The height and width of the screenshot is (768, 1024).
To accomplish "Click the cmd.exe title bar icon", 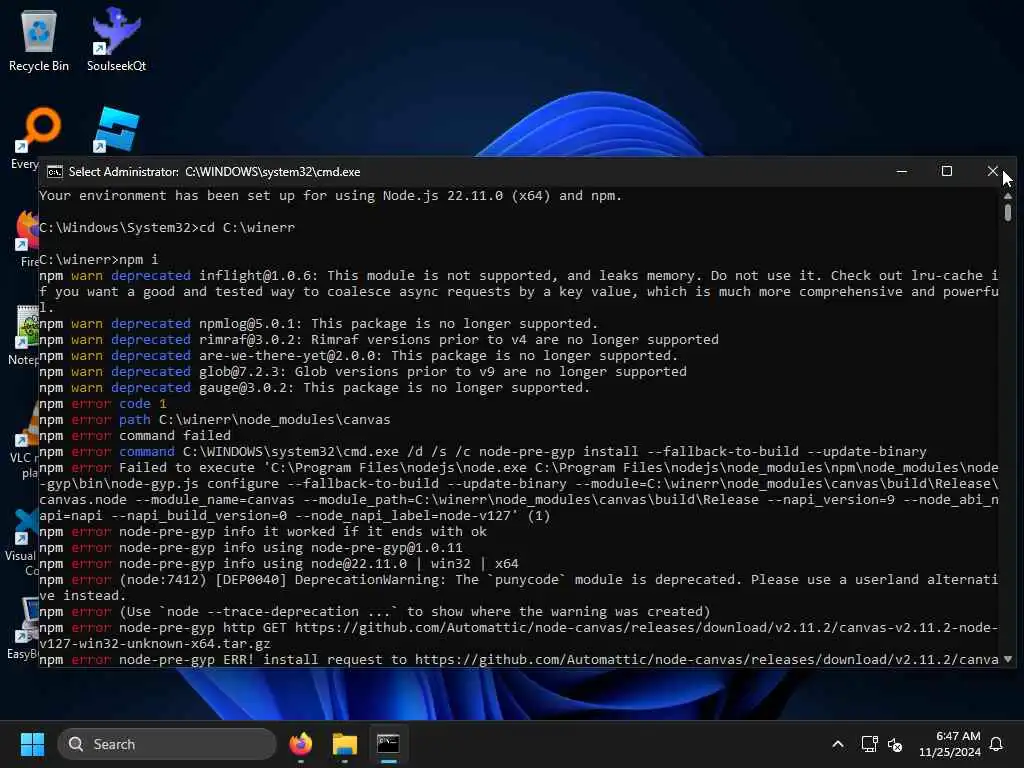I will click(x=54, y=172).
